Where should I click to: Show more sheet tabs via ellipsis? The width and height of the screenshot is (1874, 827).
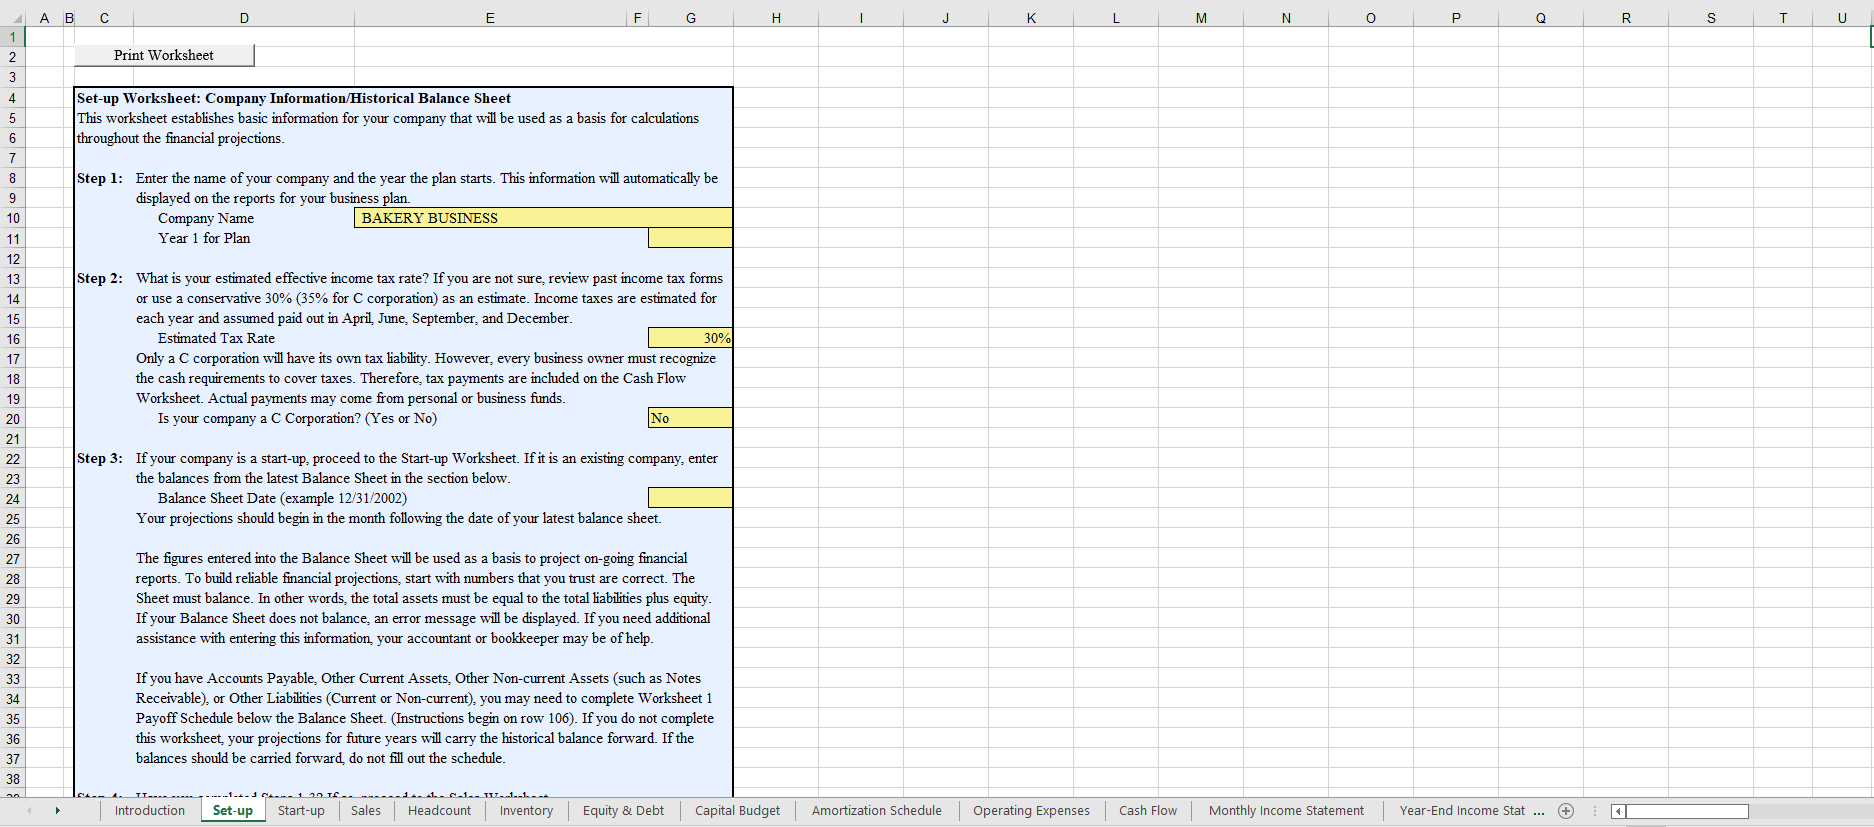click(1539, 811)
